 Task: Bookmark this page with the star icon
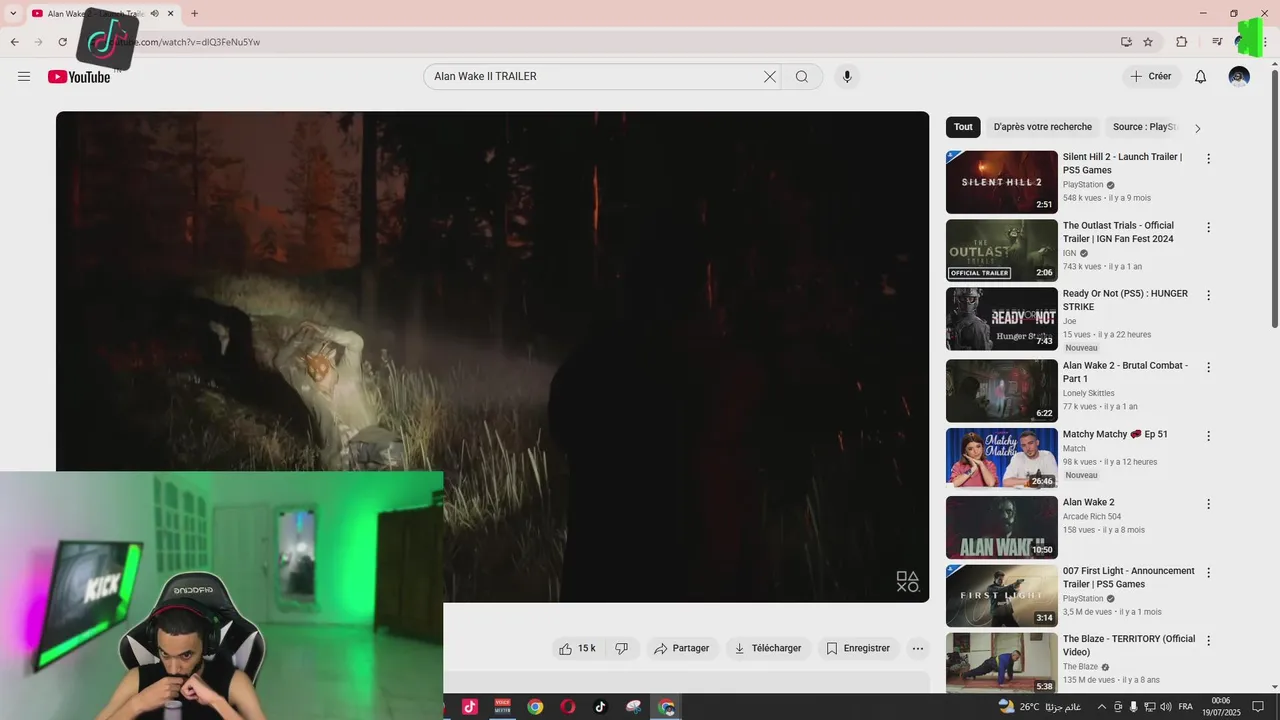1148,42
